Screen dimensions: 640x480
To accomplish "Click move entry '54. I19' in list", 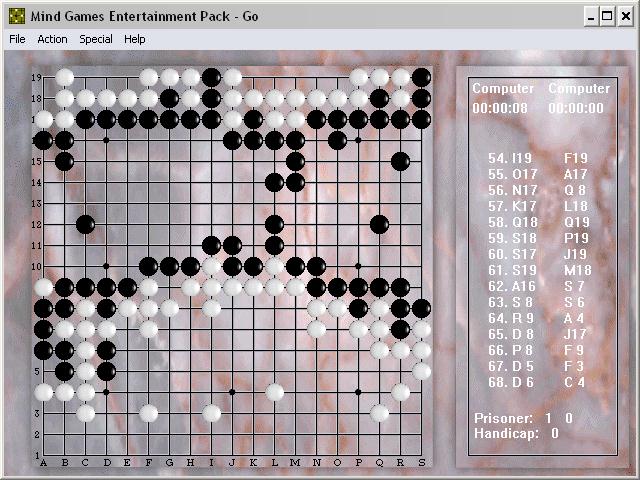I will coord(510,158).
